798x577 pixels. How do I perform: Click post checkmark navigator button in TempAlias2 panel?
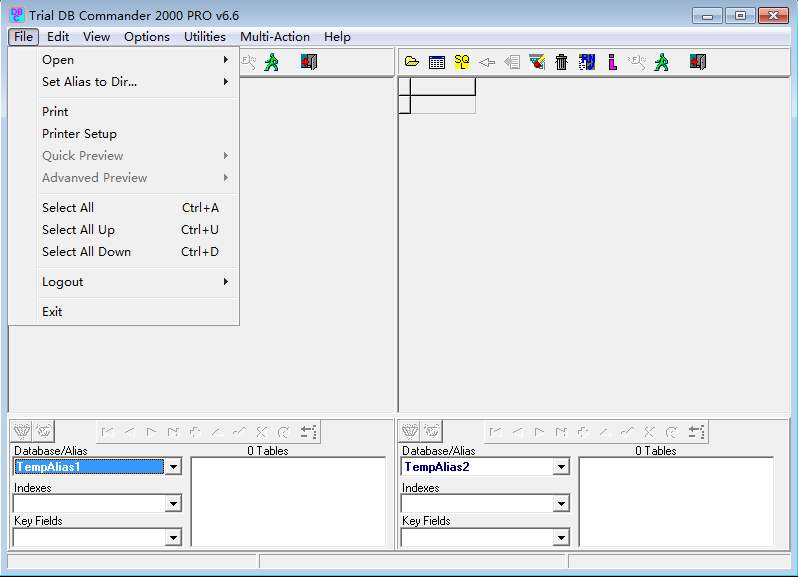pyautogui.click(x=627, y=432)
